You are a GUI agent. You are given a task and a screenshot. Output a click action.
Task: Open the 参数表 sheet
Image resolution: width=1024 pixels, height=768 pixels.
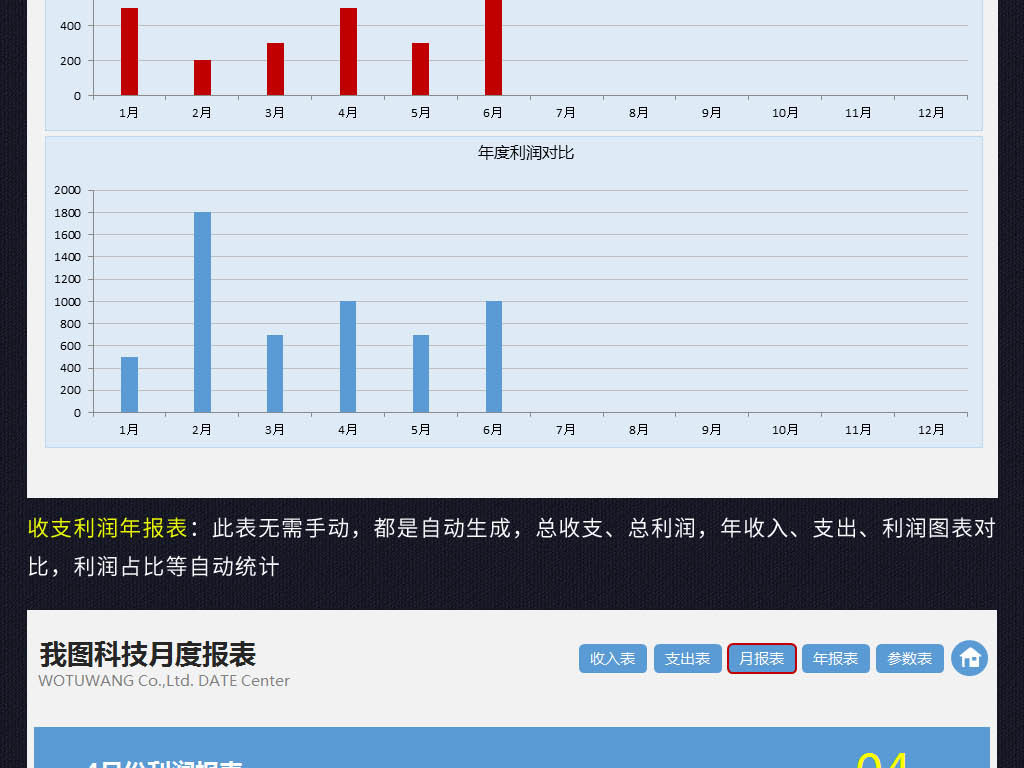point(910,658)
